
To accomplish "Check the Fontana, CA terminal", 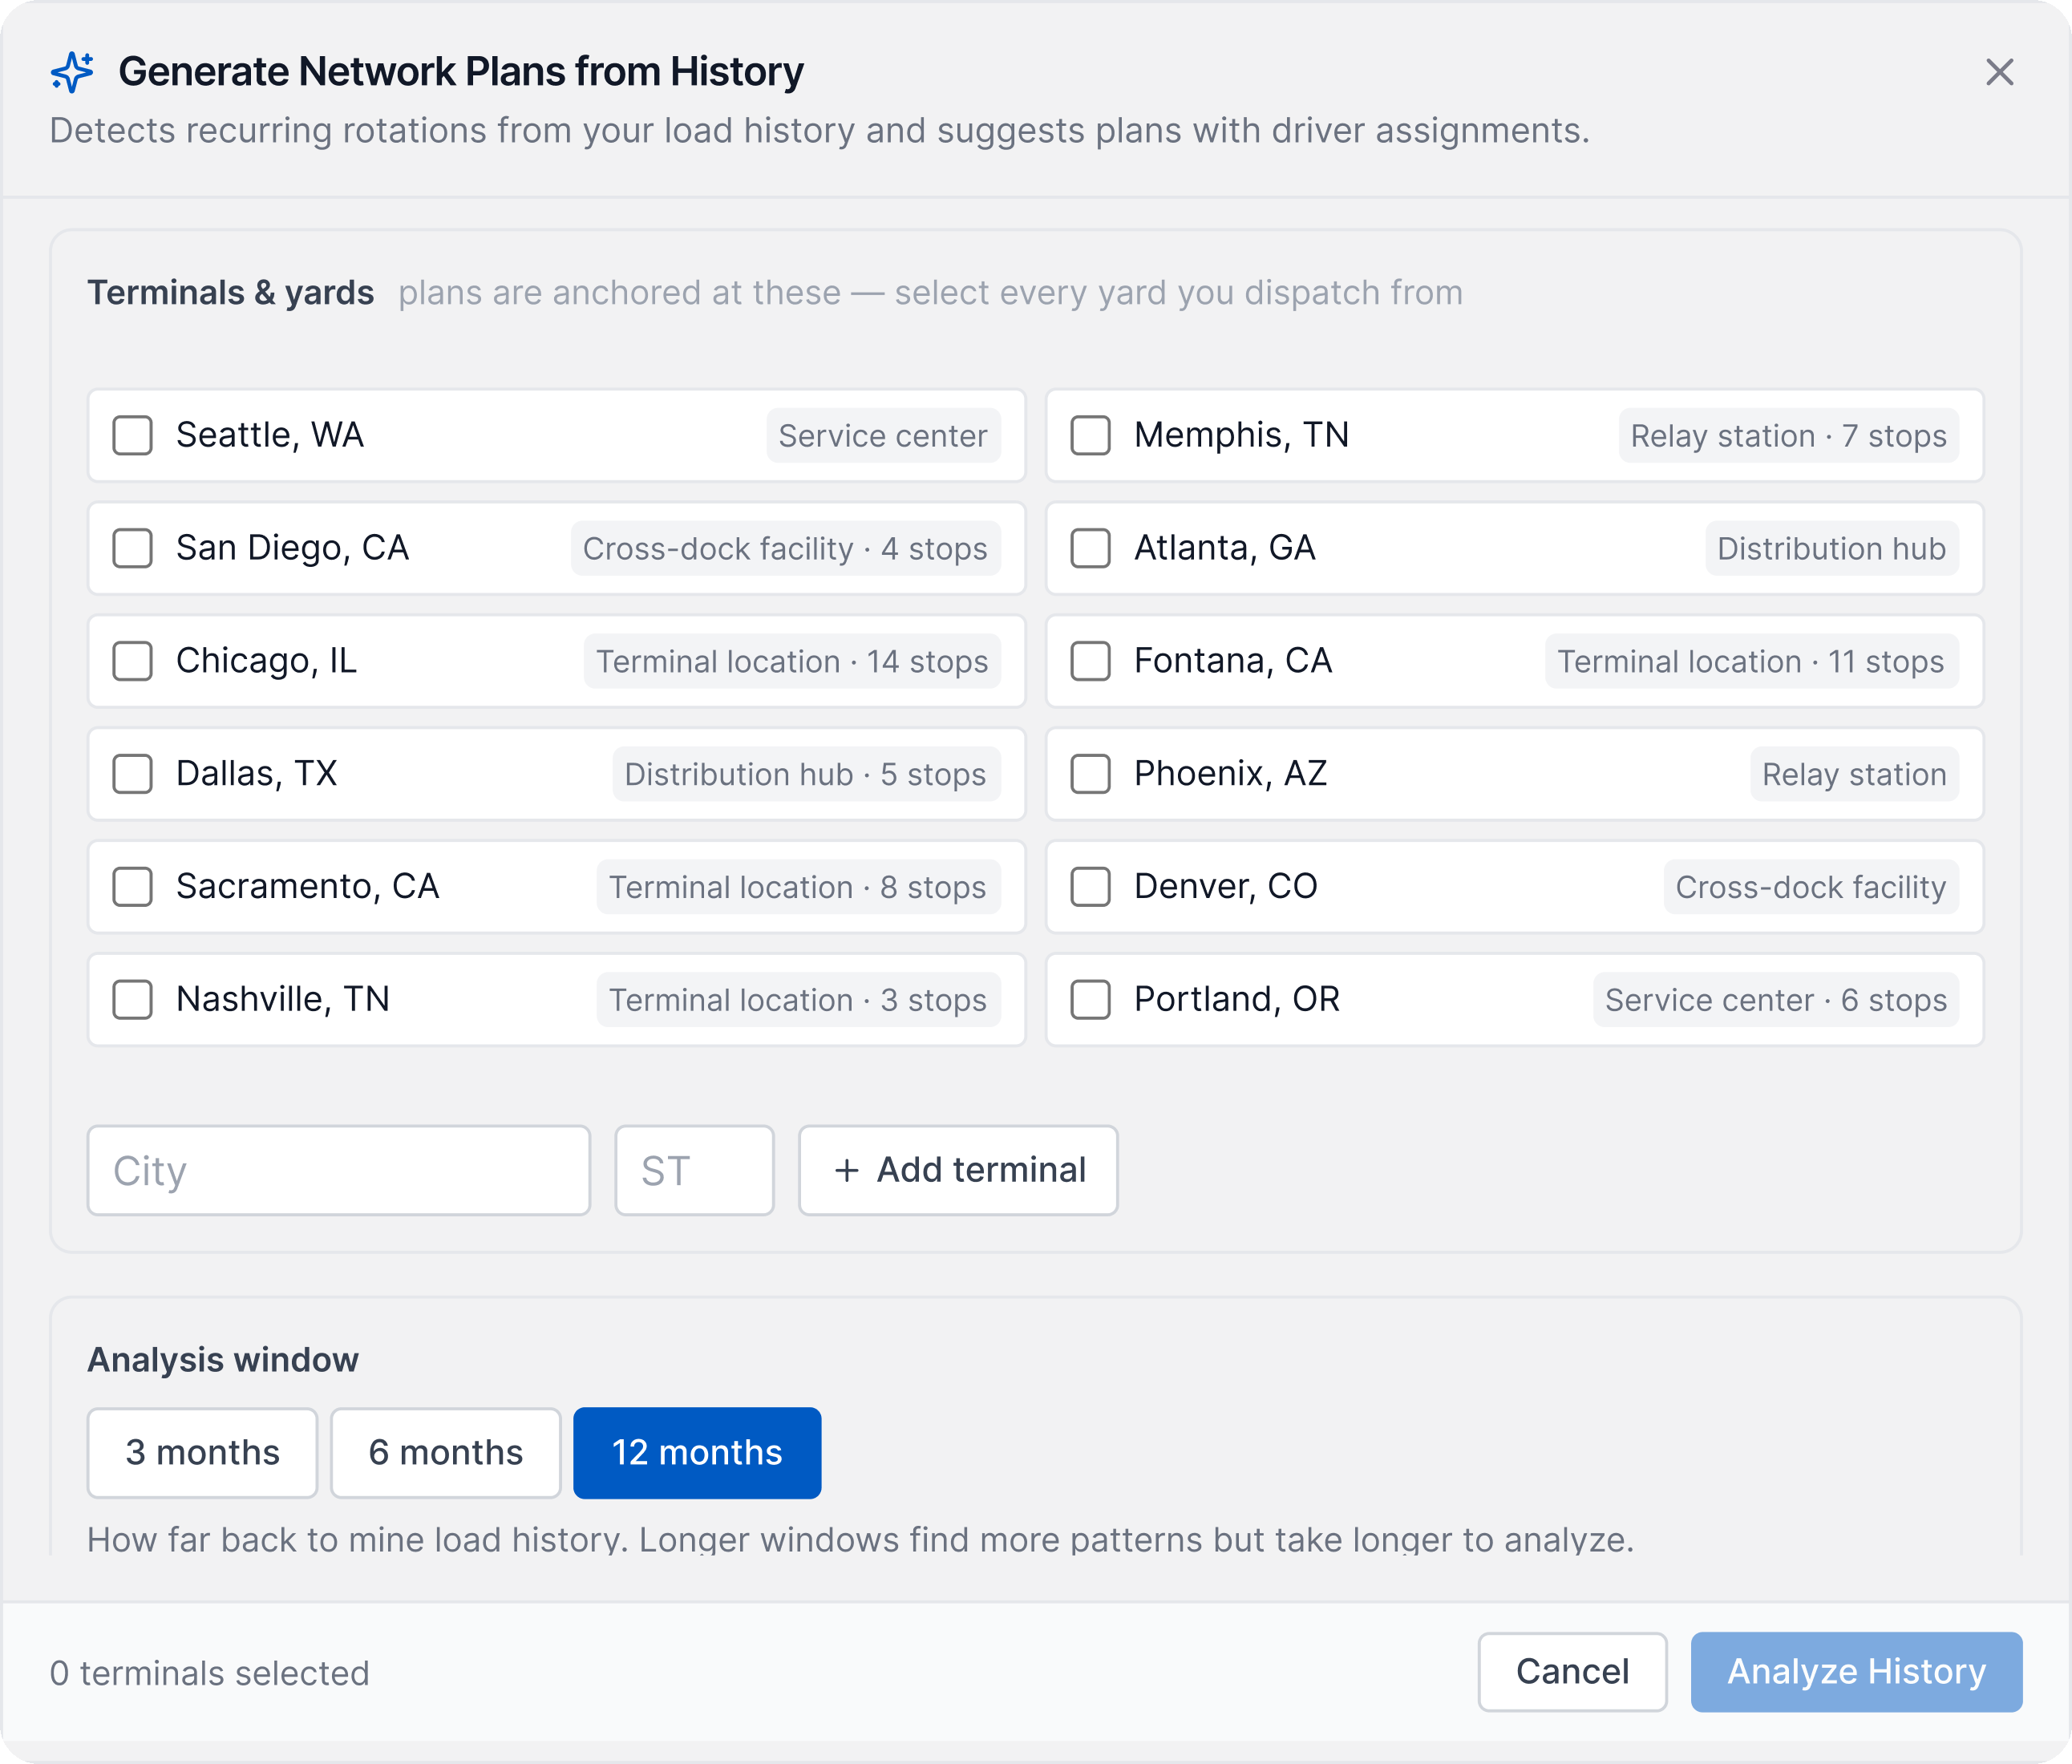I will click(x=1090, y=661).
